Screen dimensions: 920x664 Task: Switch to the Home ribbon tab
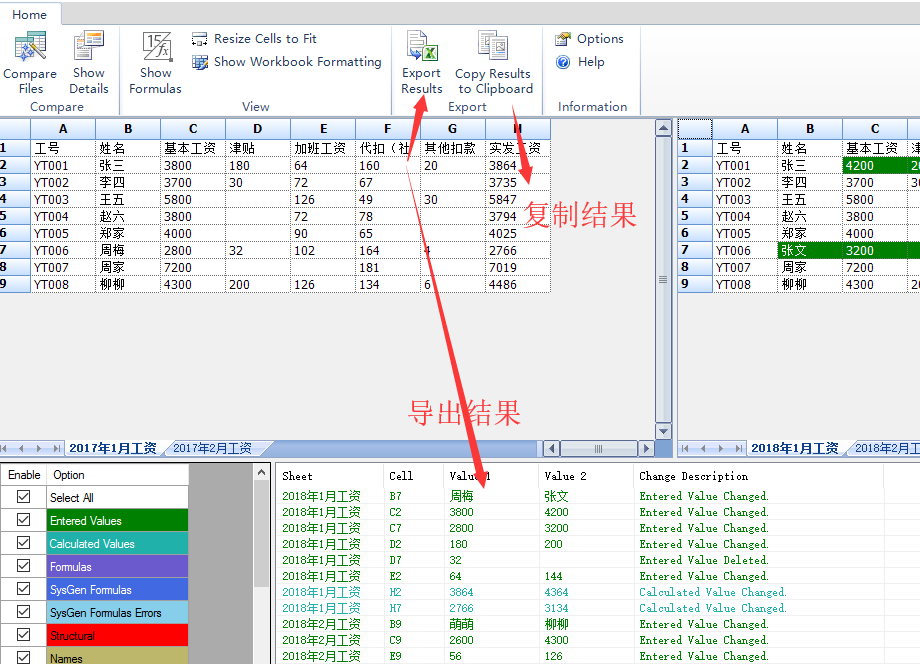[29, 15]
